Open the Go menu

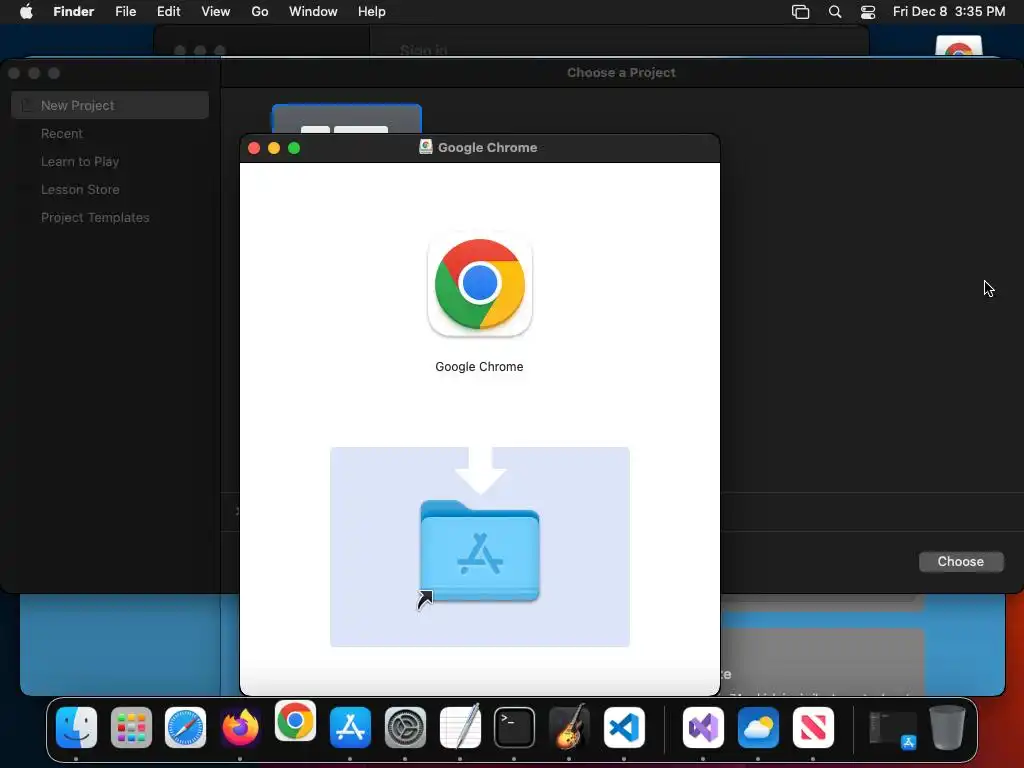pos(260,11)
